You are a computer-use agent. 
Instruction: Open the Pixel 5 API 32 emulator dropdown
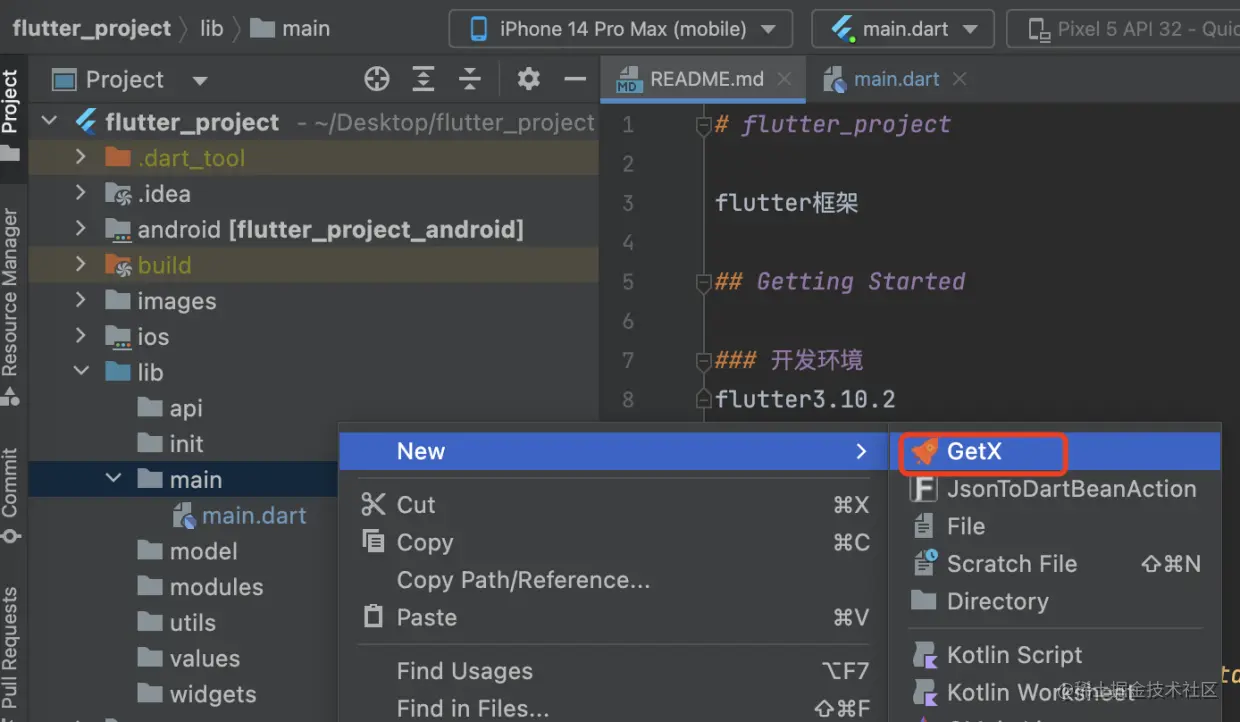(x=1124, y=29)
